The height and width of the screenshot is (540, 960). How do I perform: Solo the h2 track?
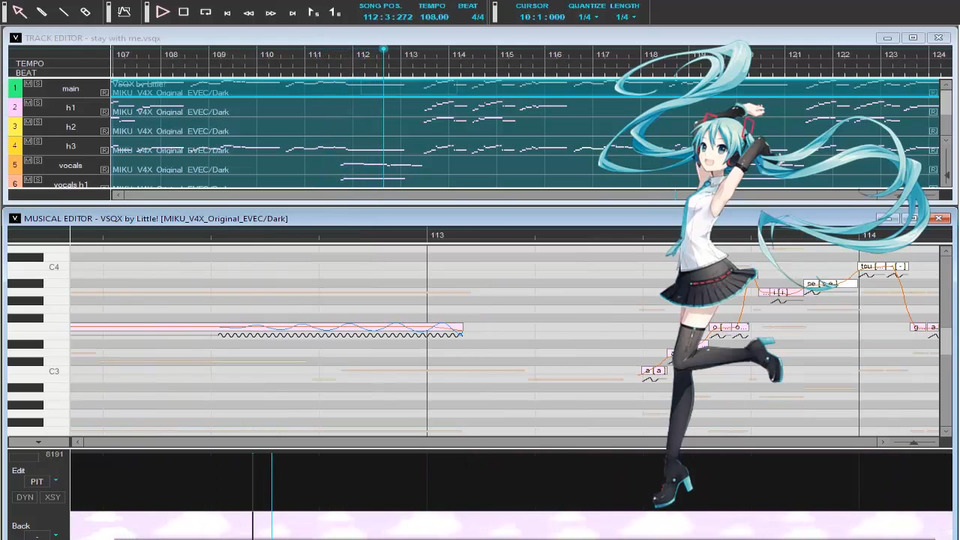click(x=38, y=122)
